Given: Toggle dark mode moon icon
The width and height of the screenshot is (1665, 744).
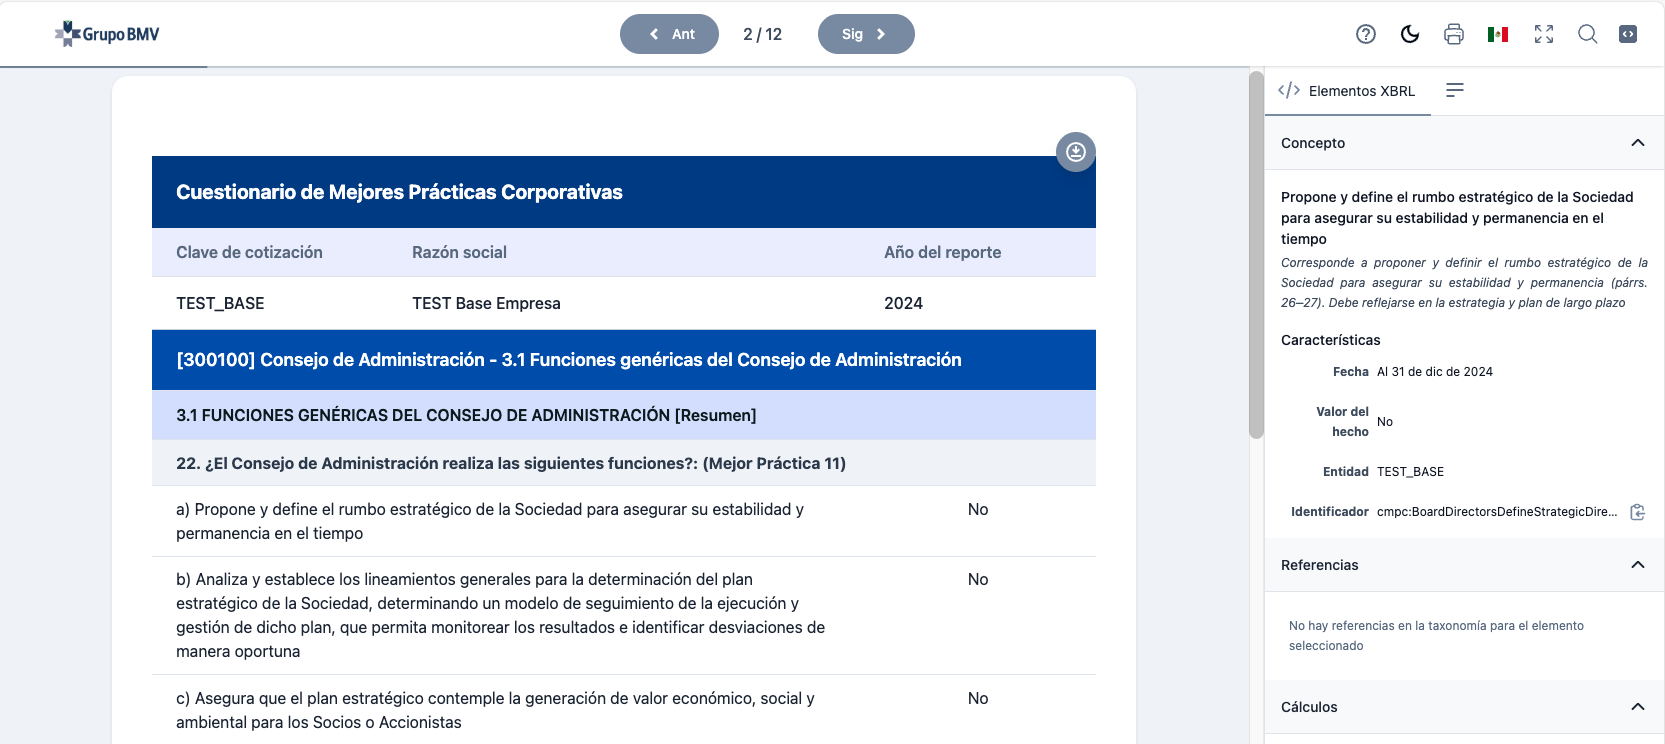Looking at the screenshot, I should (1410, 34).
